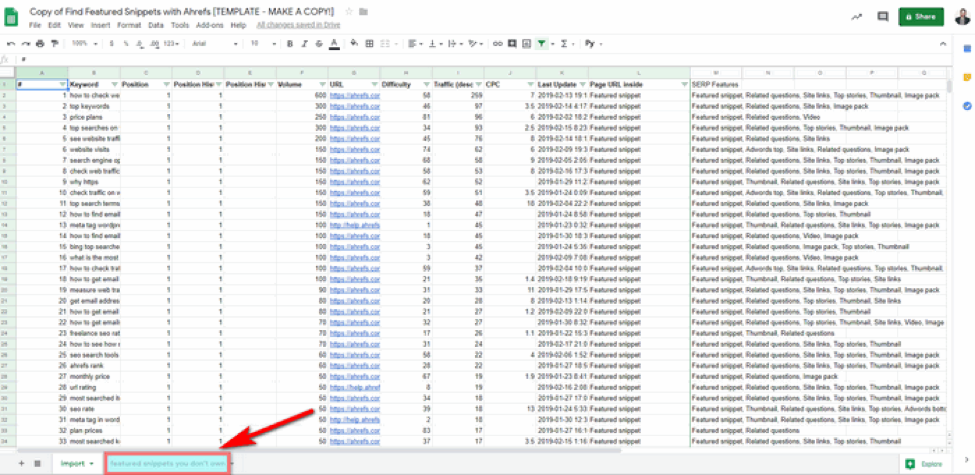Open the comments history icon

[x=882, y=17]
